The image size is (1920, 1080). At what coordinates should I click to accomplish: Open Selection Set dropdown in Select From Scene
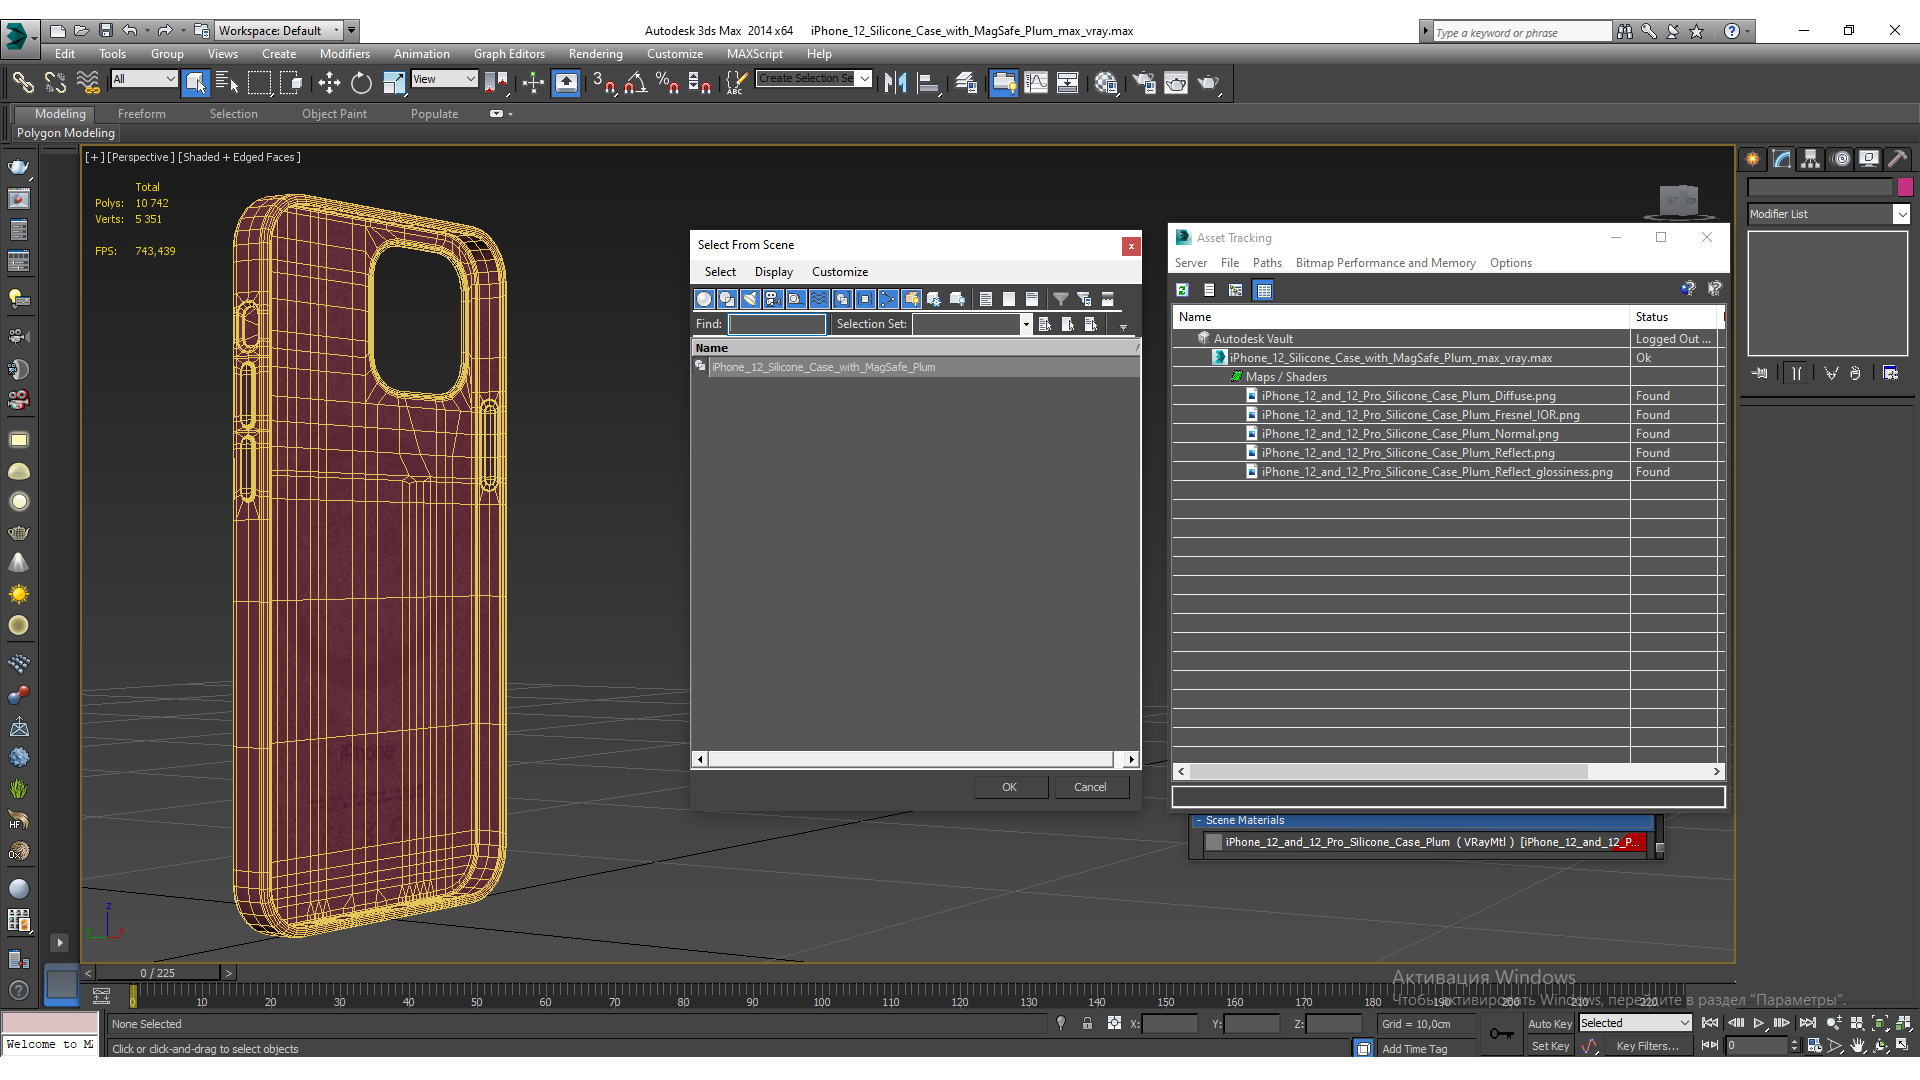(x=1025, y=324)
